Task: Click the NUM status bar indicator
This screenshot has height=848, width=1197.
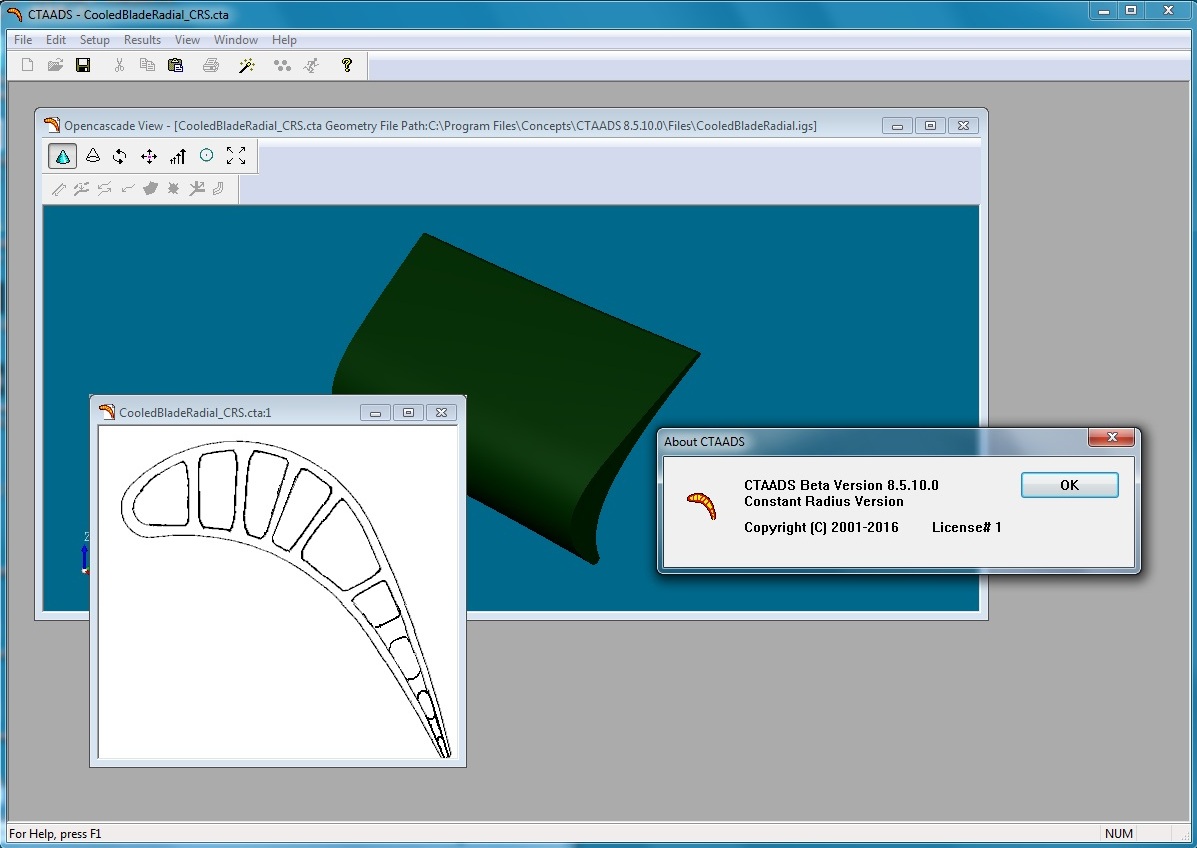Action: (1118, 833)
